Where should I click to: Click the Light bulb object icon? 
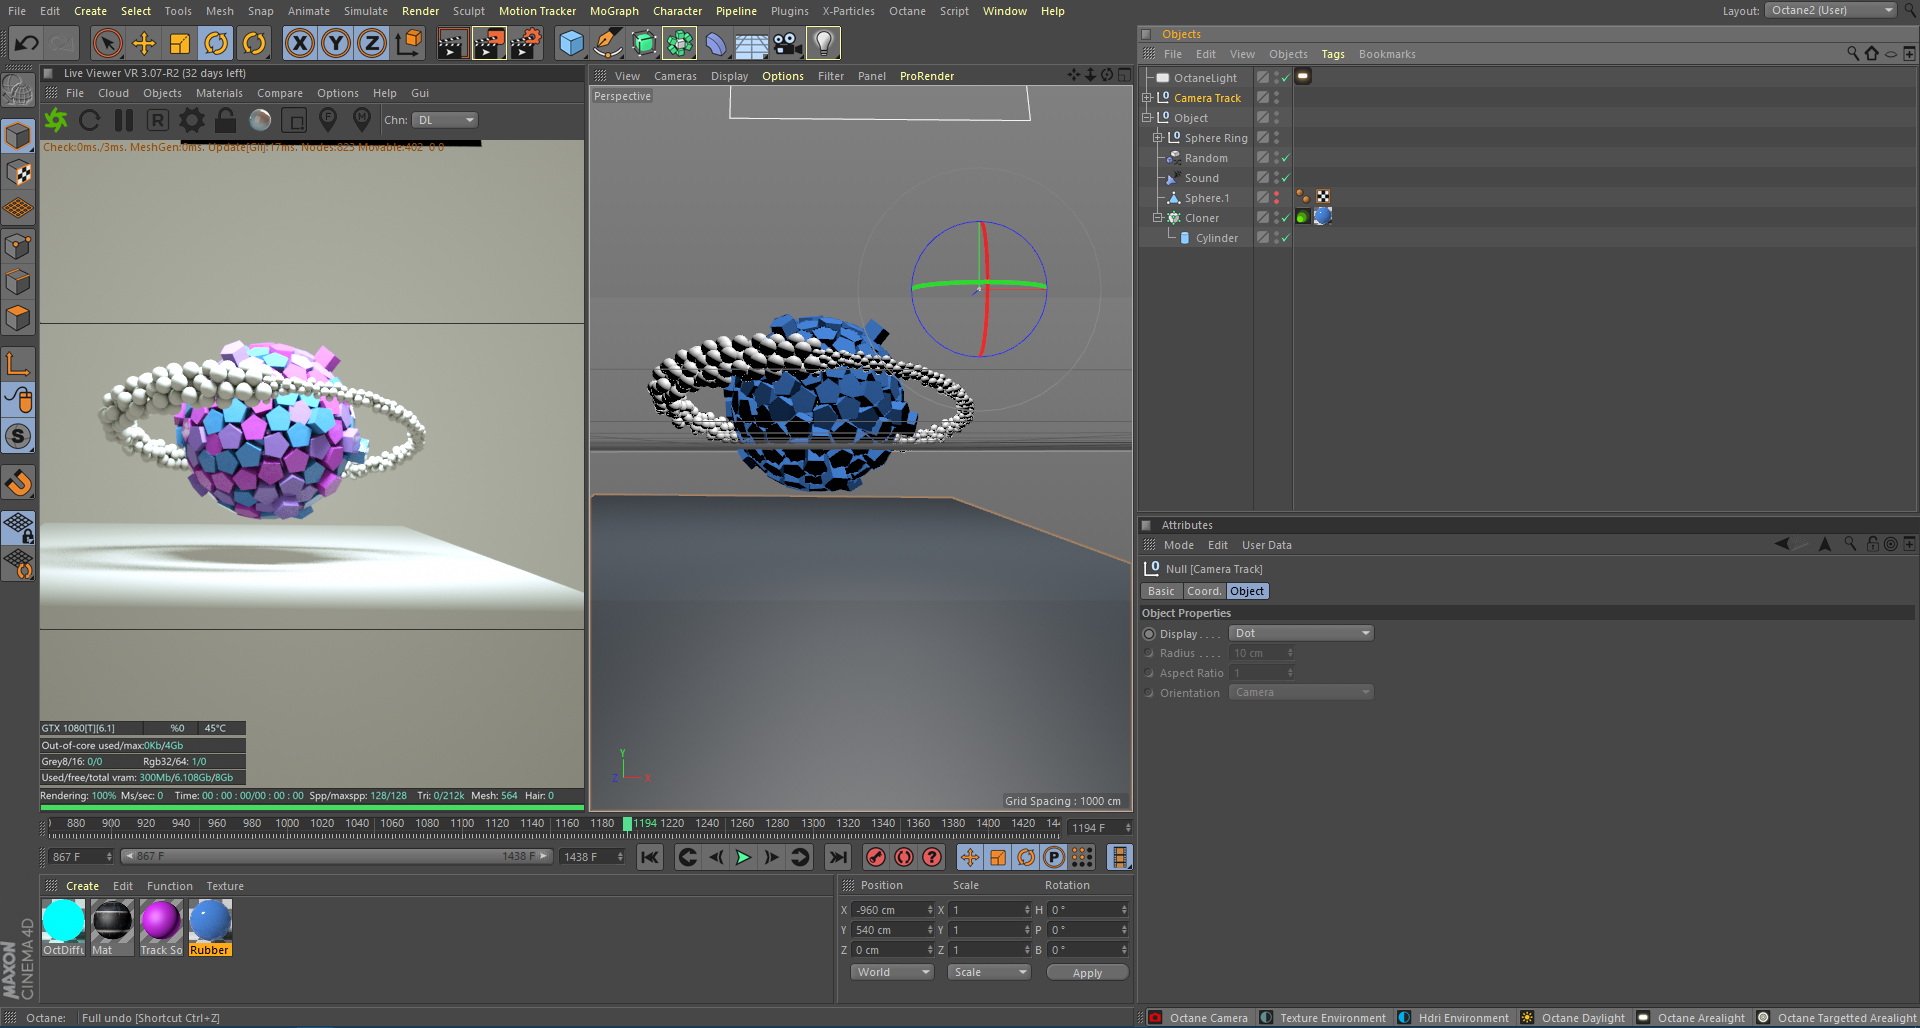pos(823,43)
